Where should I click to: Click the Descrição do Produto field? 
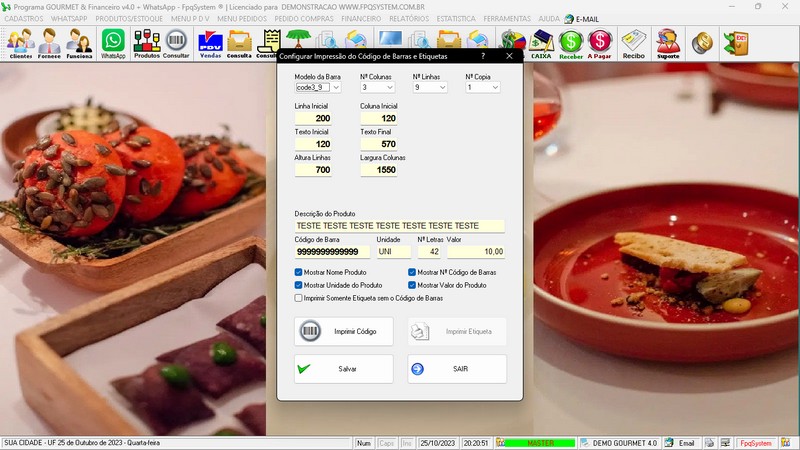coord(399,226)
